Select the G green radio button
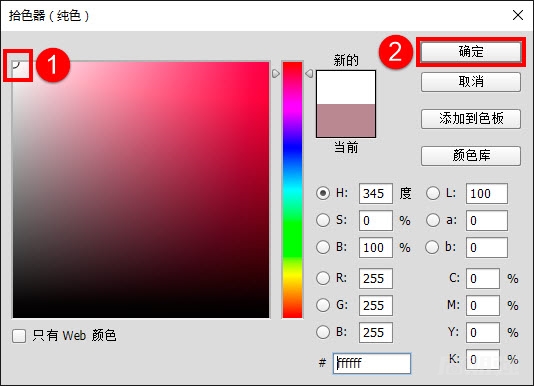The width and height of the screenshot is (534, 386). pyautogui.click(x=323, y=305)
